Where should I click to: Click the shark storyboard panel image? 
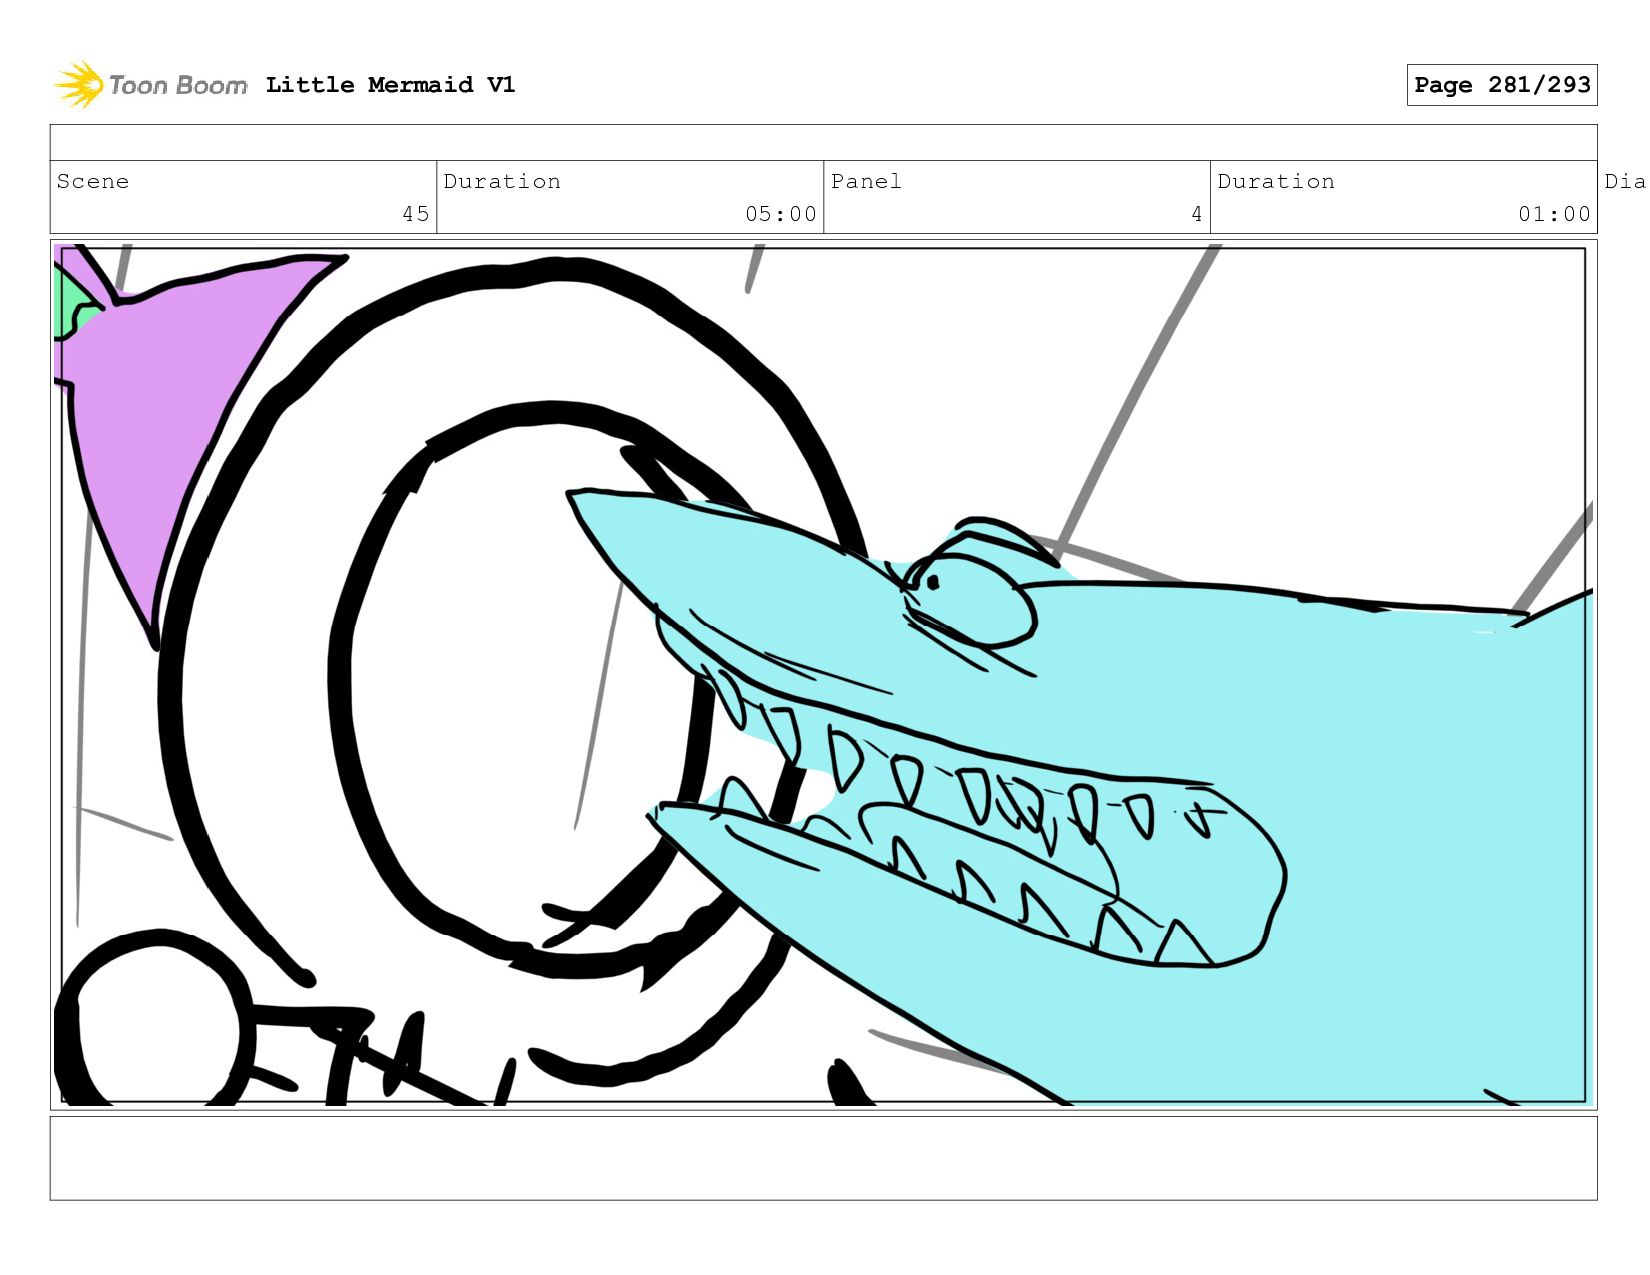click(x=823, y=675)
